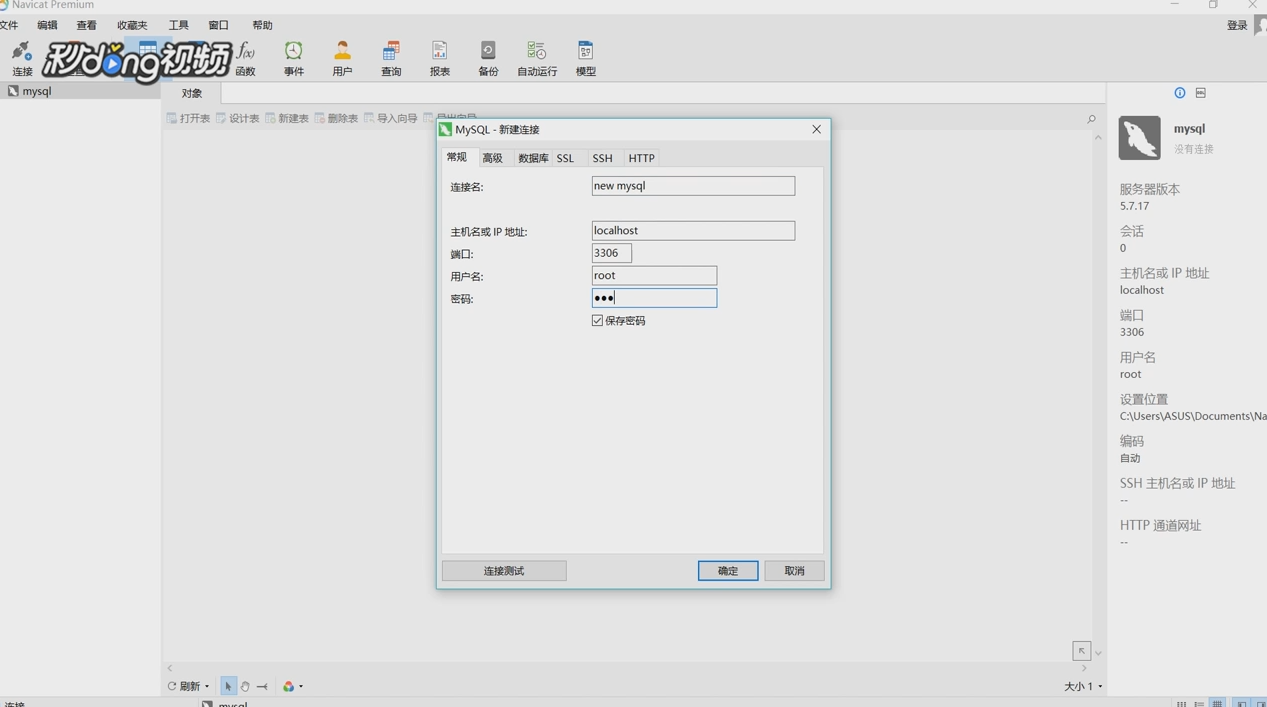Viewport: 1267px width, 707px height.
Task: Open the 编辑 (Edit) menu
Action: point(47,25)
